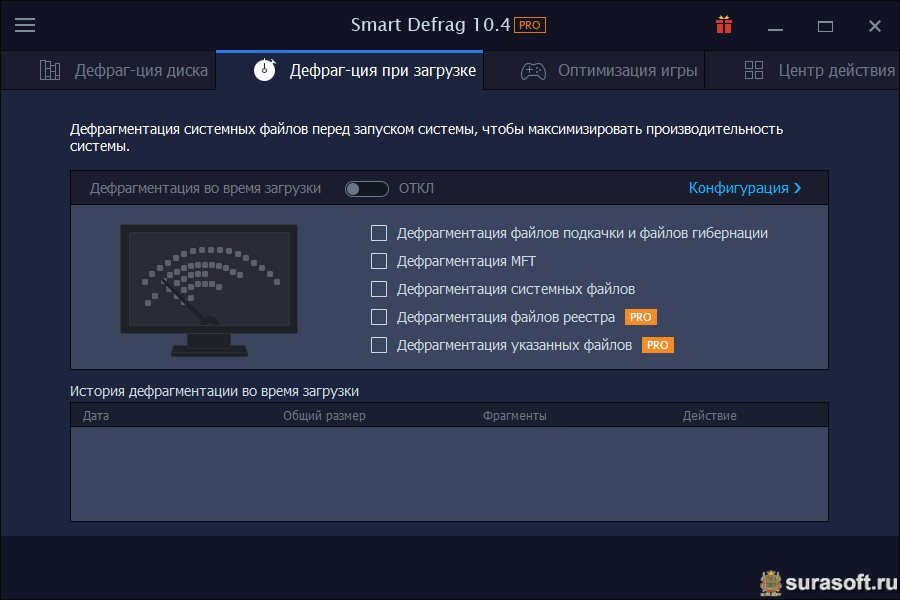Check defrag of pagefile and hibernation files
This screenshot has height=600, width=900.
tap(379, 233)
